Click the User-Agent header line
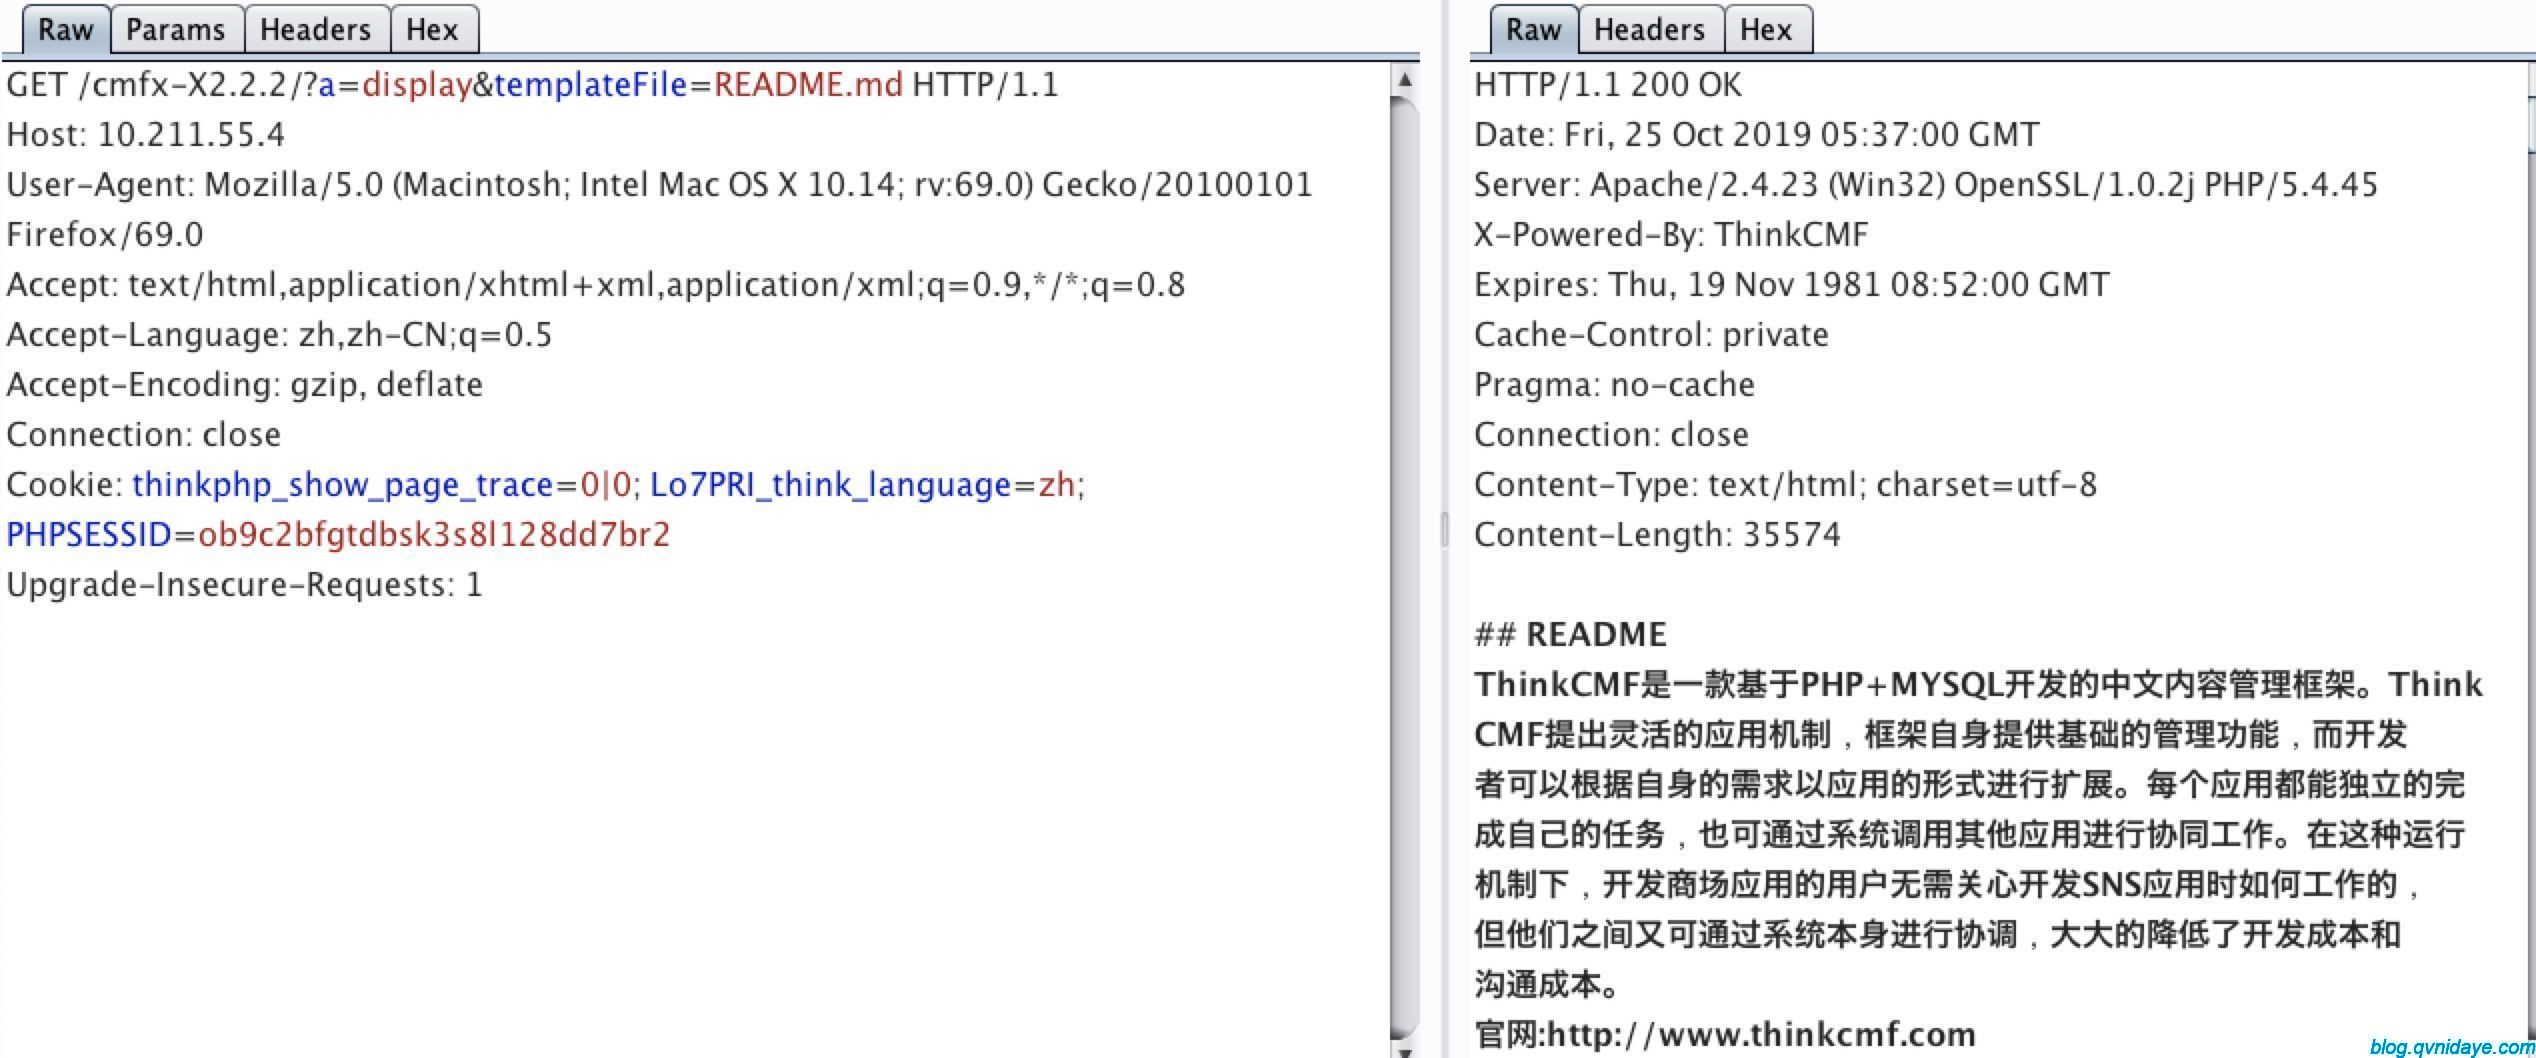The width and height of the screenshot is (2536, 1058). coord(659,185)
